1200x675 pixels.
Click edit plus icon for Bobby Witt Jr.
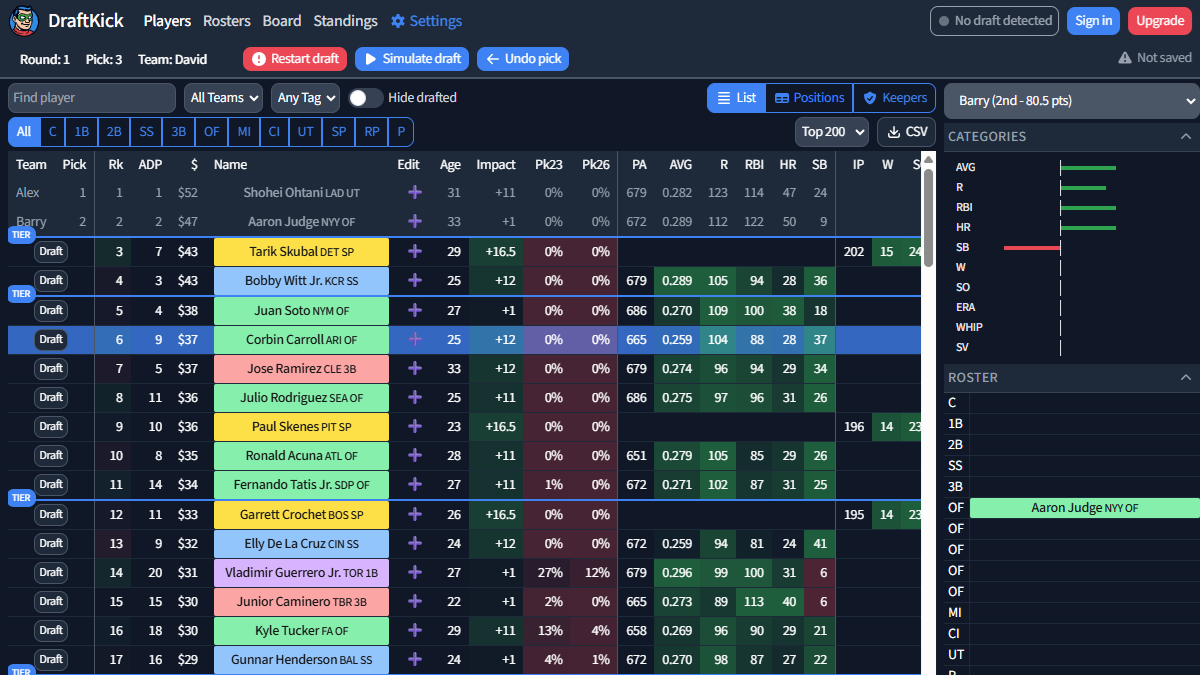(x=415, y=281)
